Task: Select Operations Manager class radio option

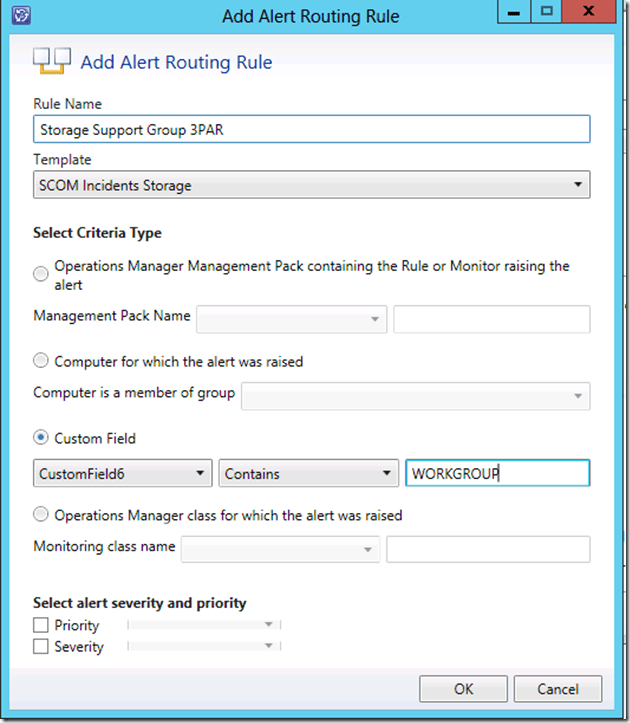Action: 41,515
